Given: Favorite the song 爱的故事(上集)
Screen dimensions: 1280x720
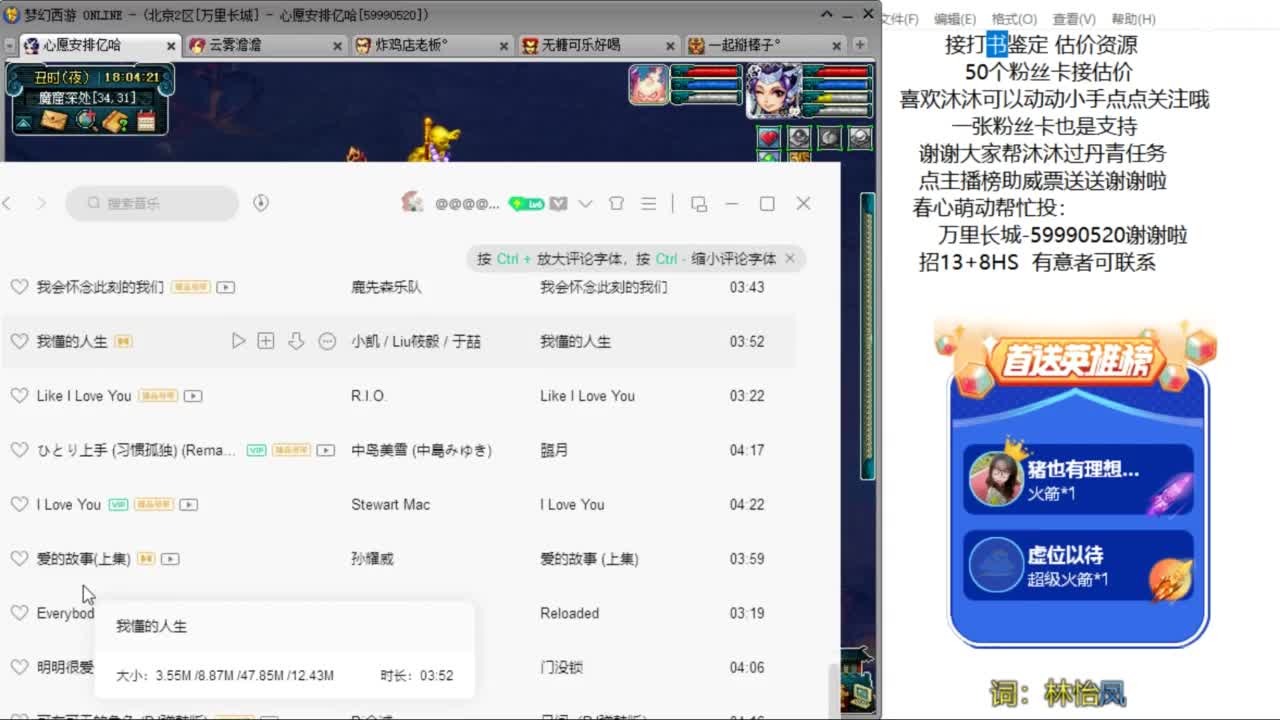Looking at the screenshot, I should 19,558.
